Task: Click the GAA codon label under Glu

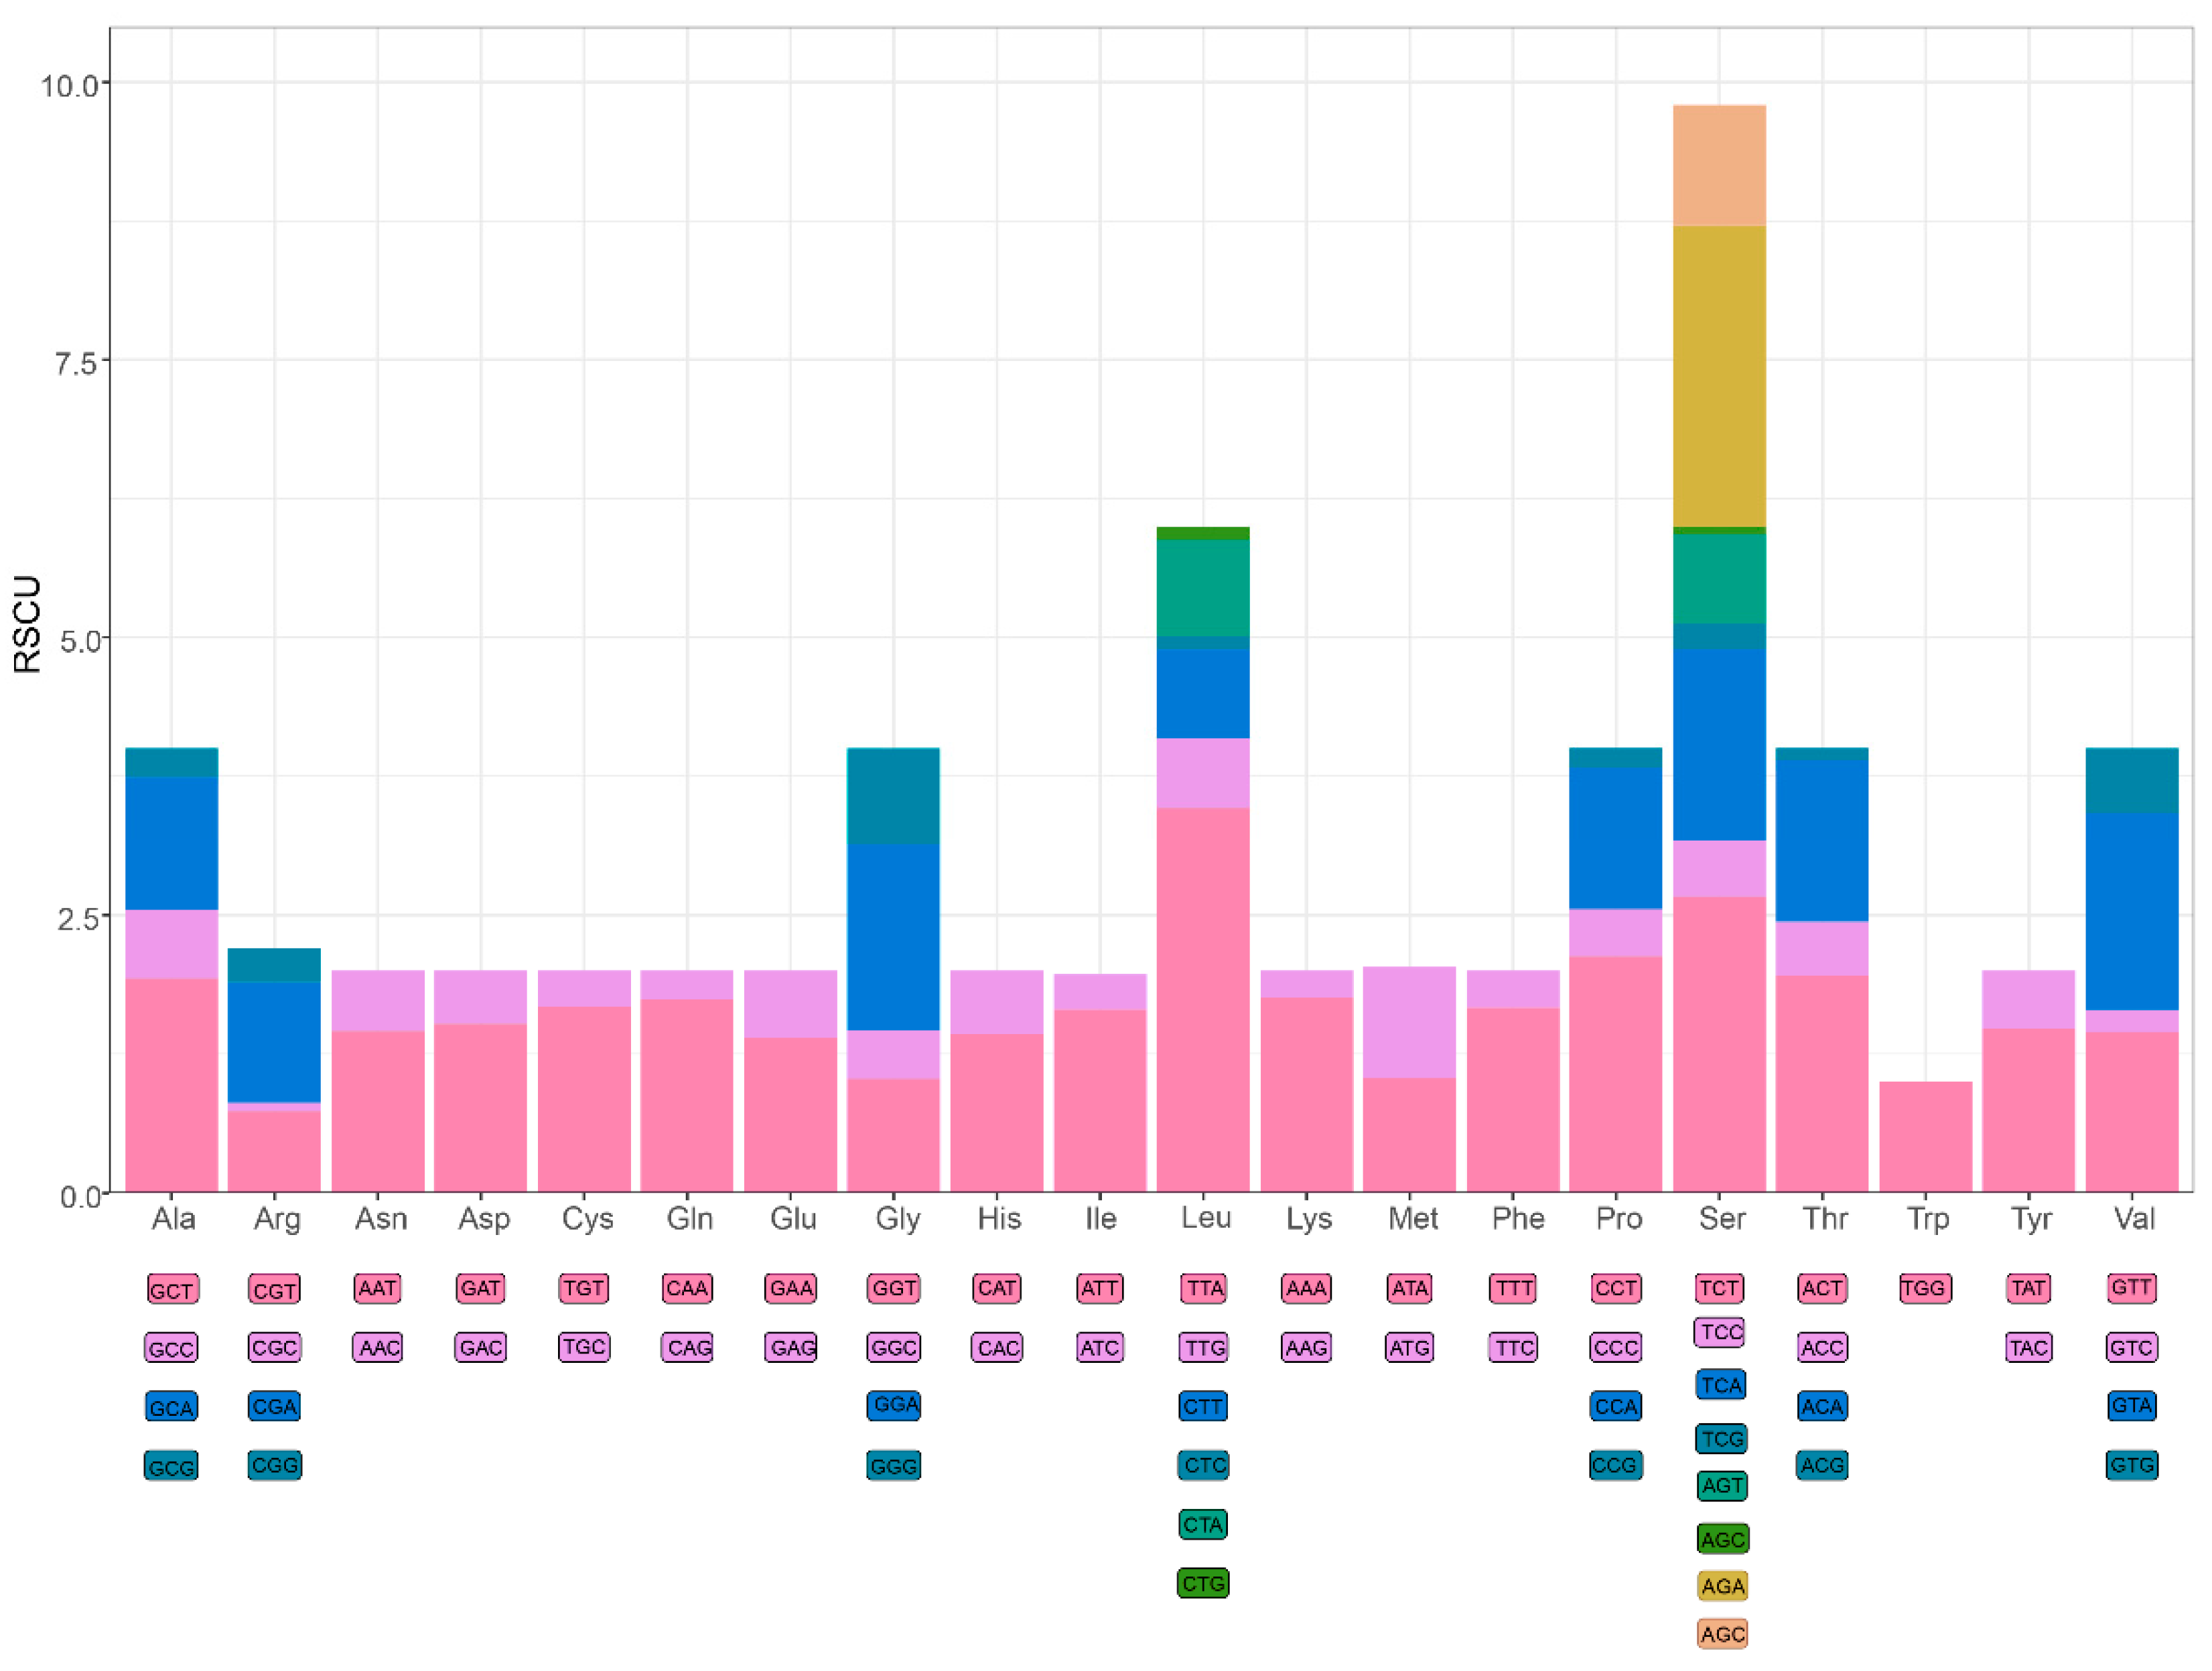Action: coord(791,1288)
